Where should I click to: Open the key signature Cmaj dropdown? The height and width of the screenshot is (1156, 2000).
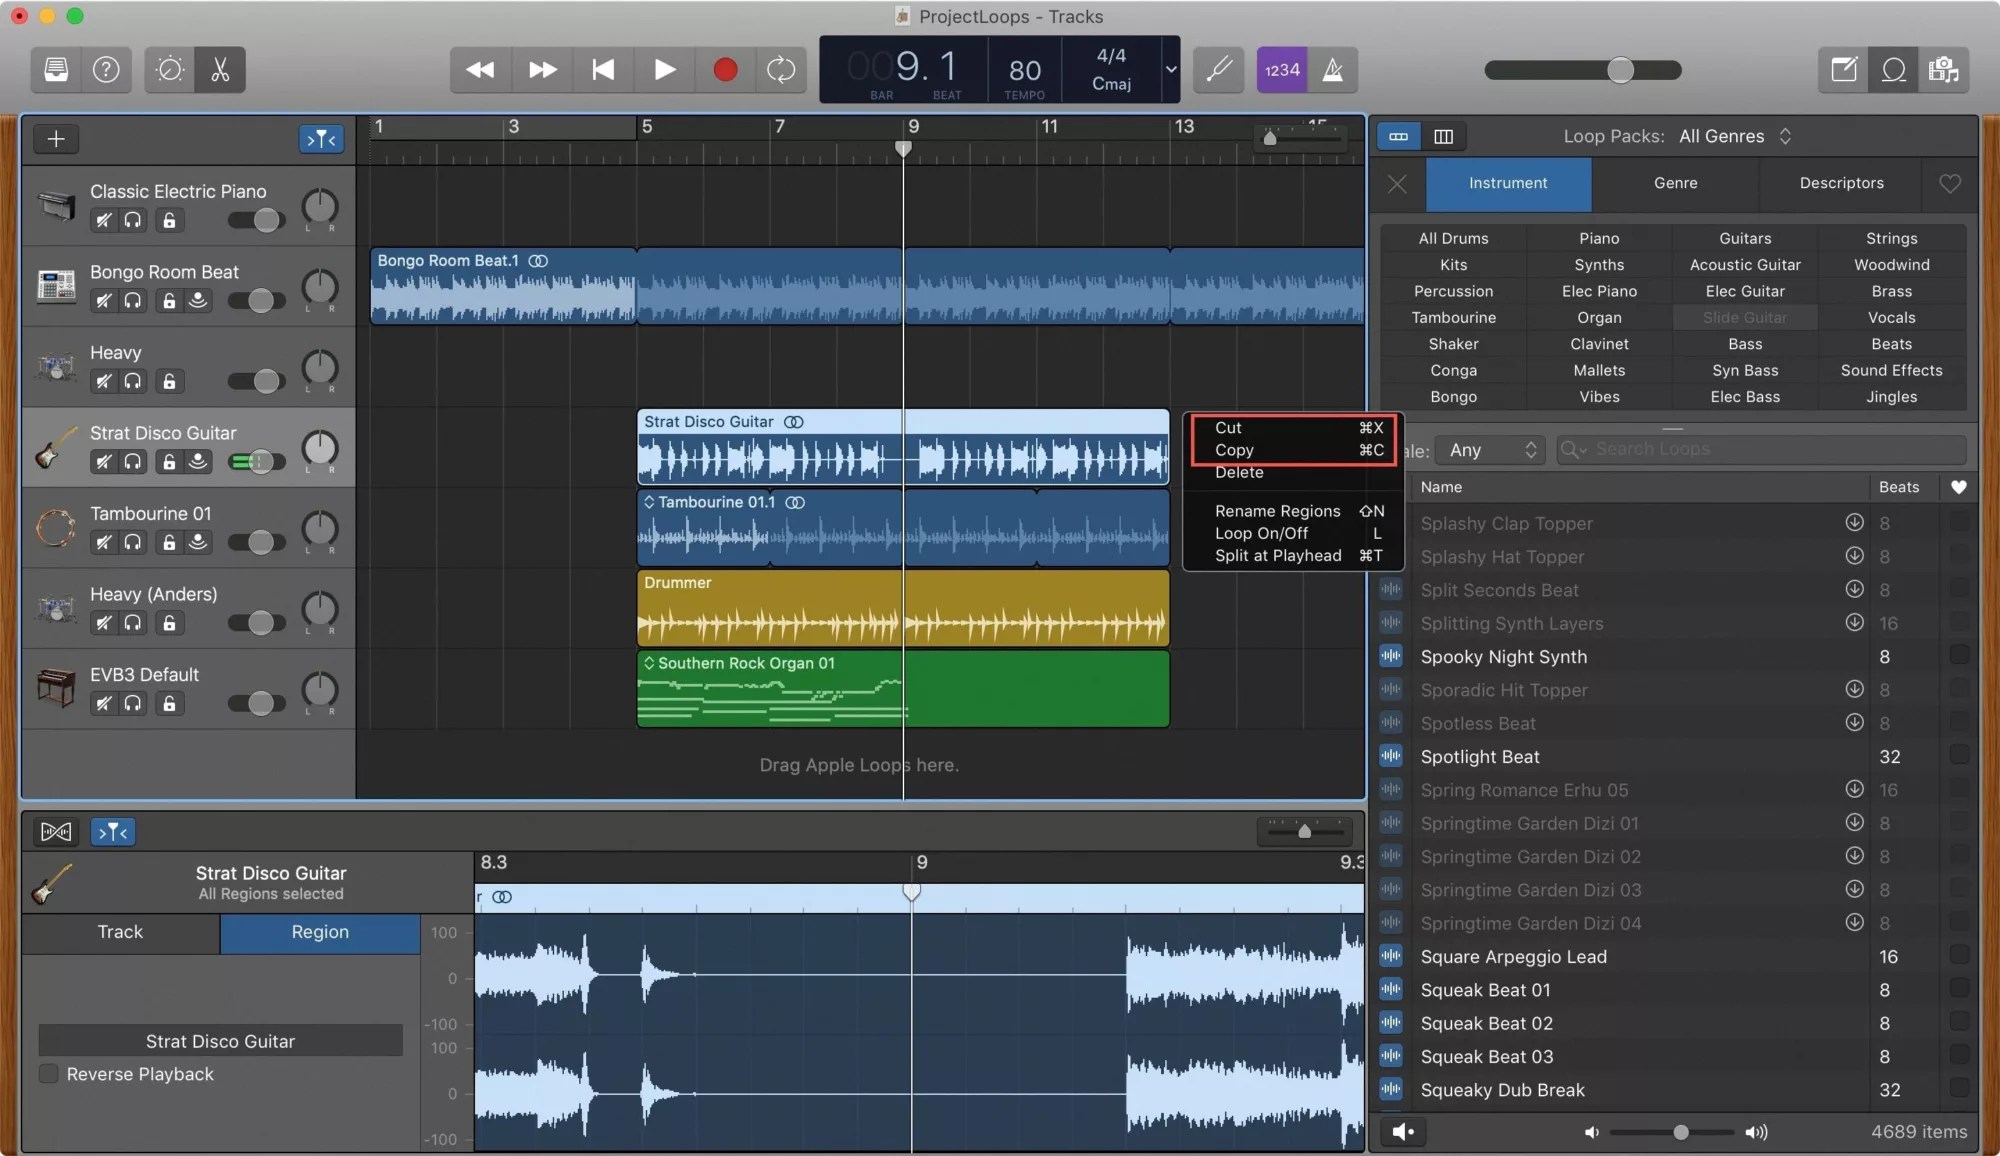coord(1170,70)
